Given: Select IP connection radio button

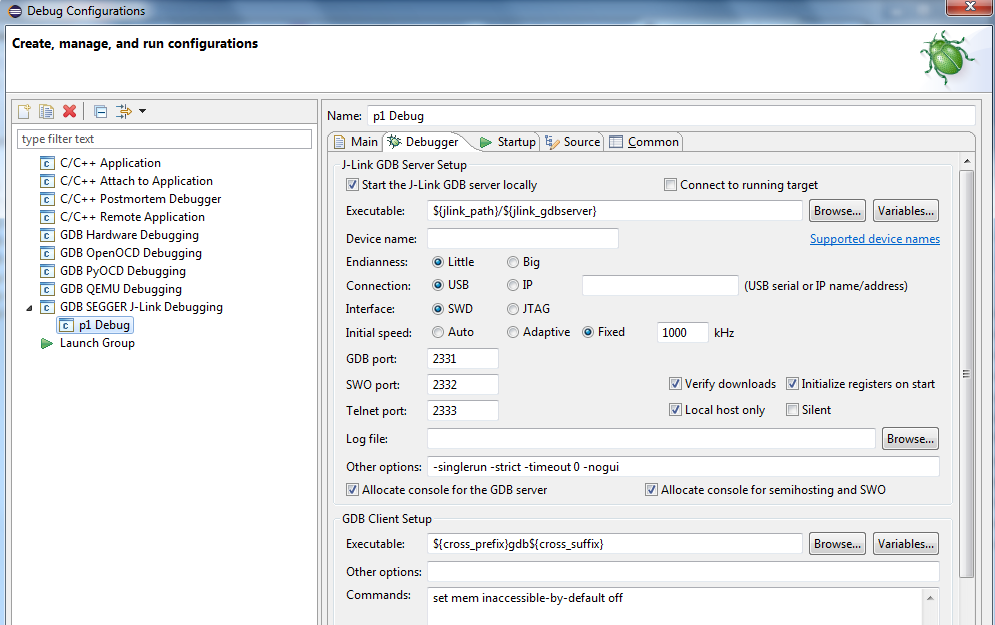Looking at the screenshot, I should (x=513, y=286).
